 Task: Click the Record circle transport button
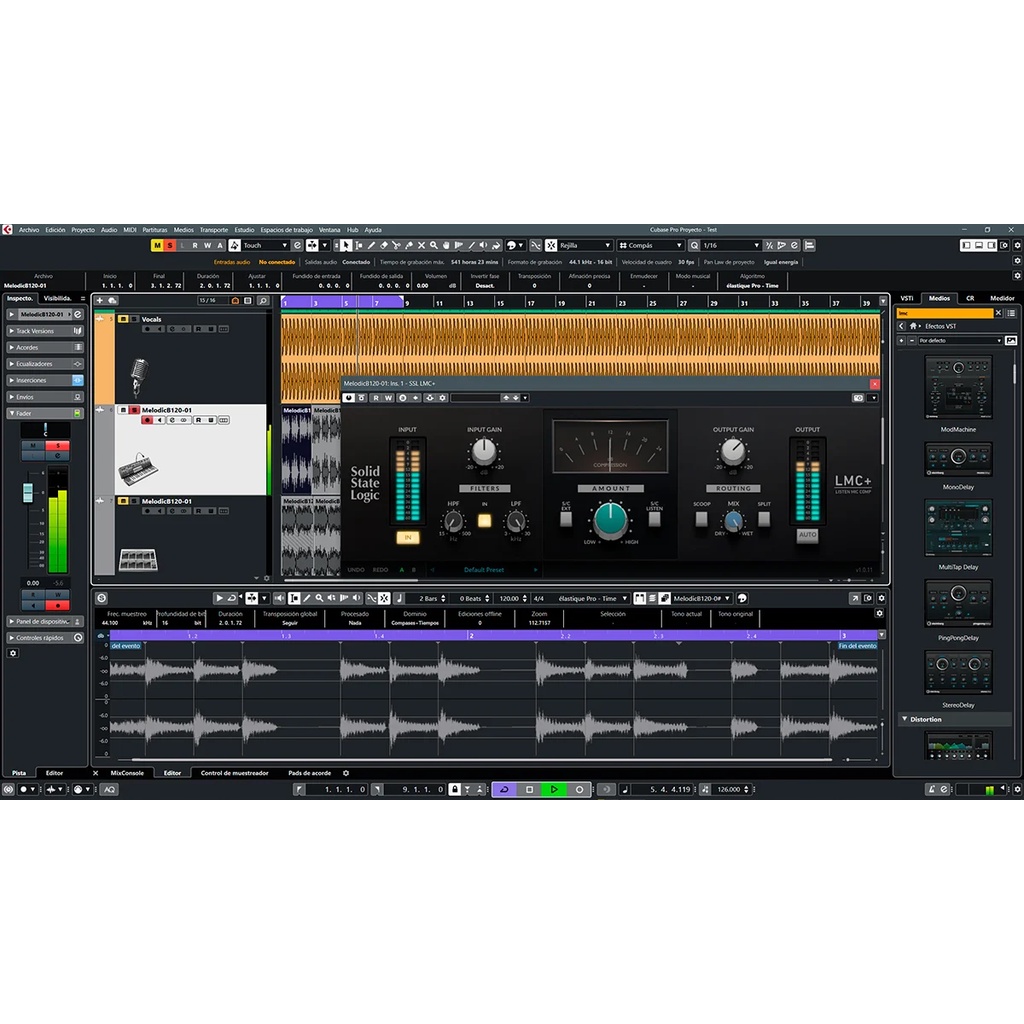(x=579, y=790)
